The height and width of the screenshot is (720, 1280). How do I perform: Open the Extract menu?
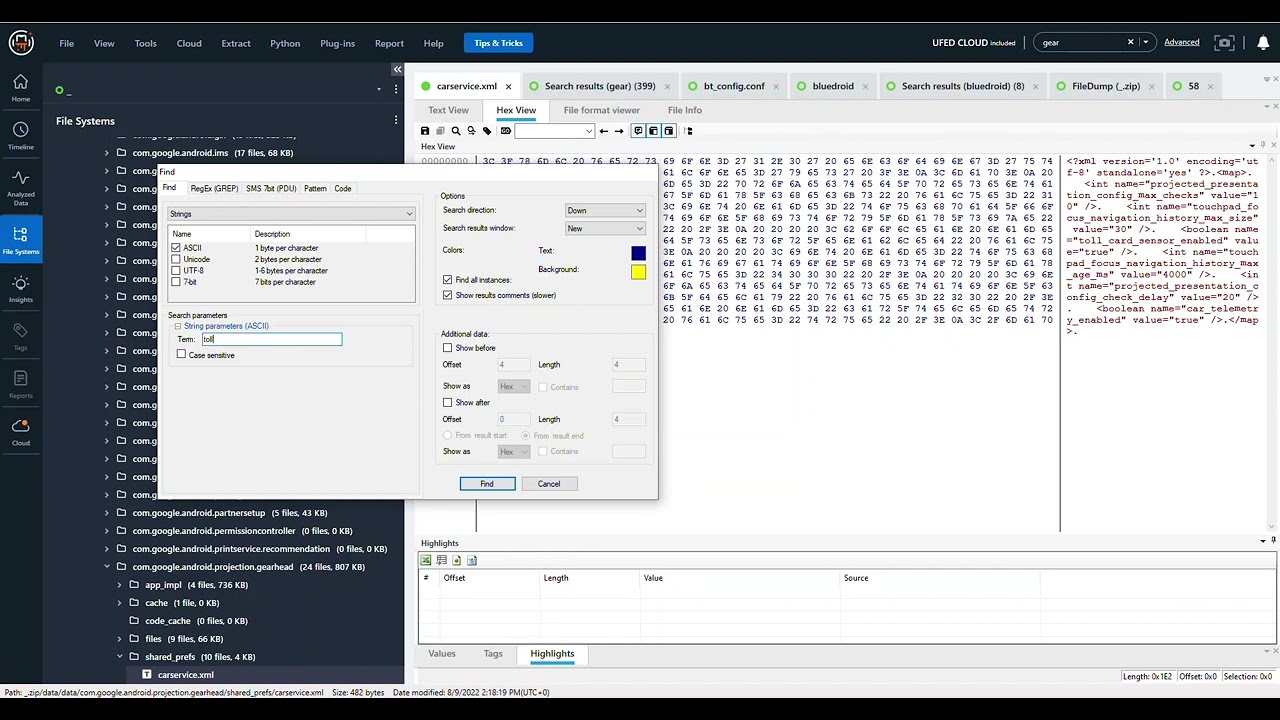[x=236, y=43]
